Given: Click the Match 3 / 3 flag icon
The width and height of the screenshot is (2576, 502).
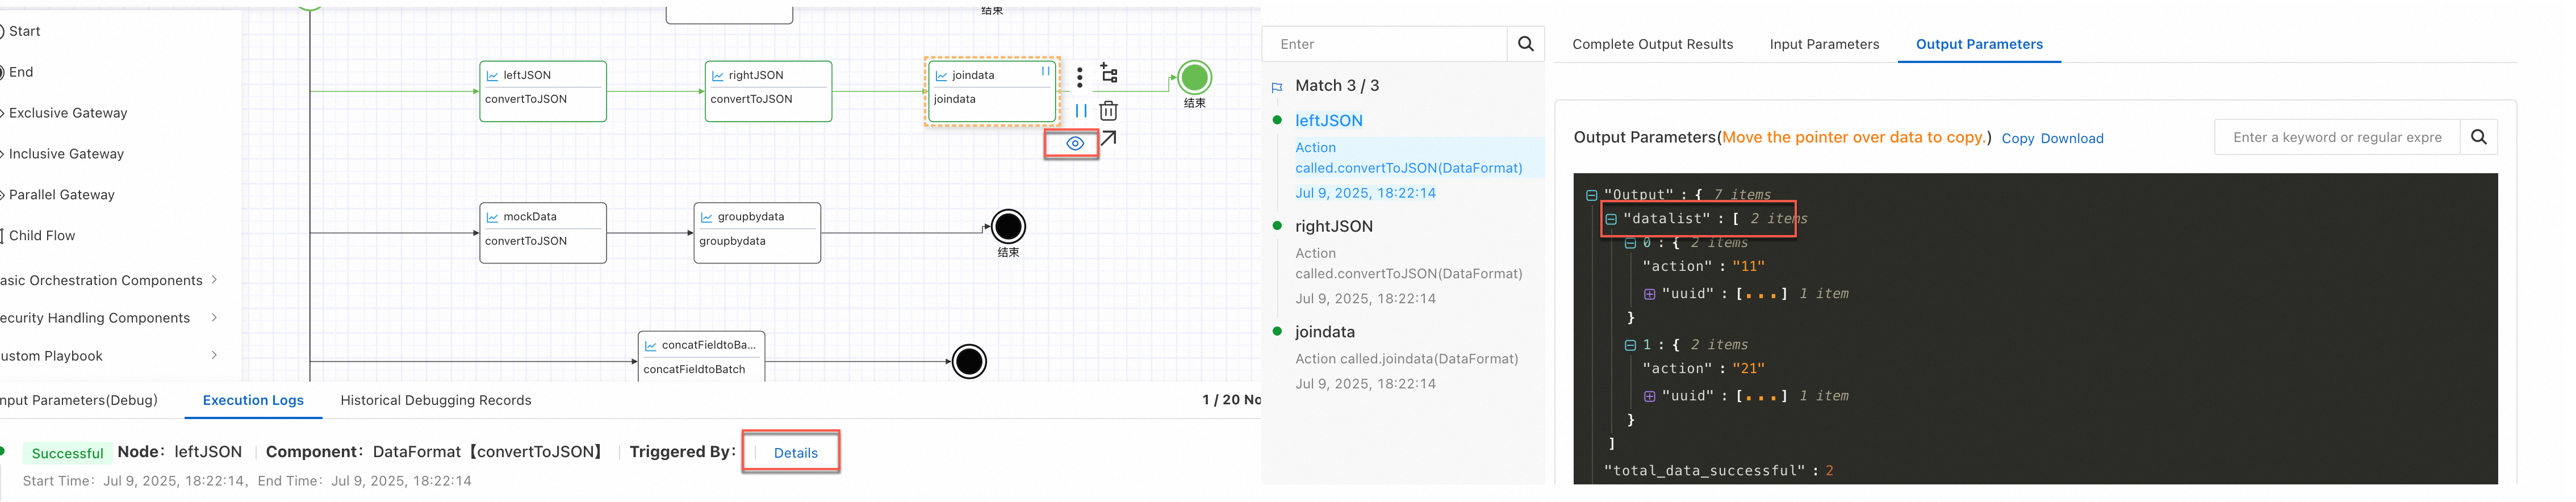Looking at the screenshot, I should point(1277,88).
